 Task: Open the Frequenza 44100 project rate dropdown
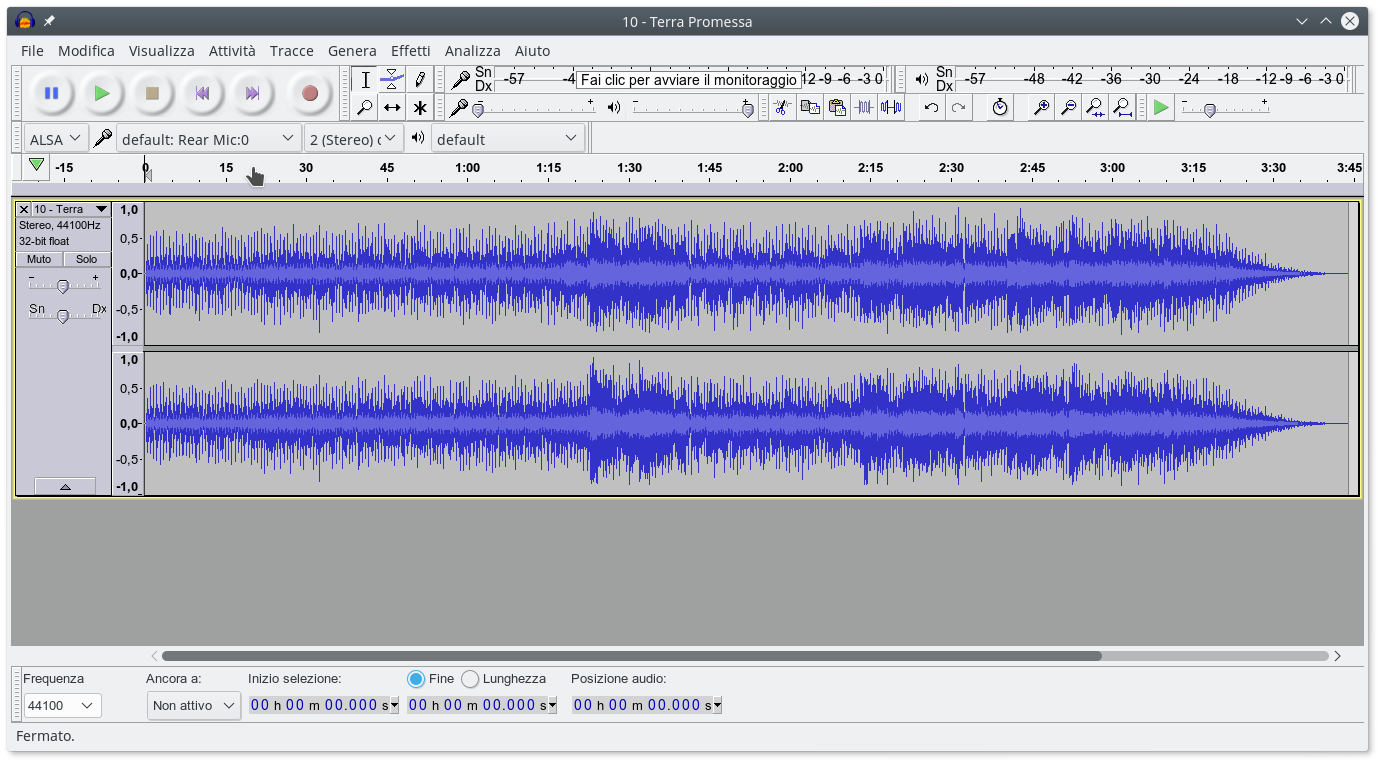click(62, 706)
